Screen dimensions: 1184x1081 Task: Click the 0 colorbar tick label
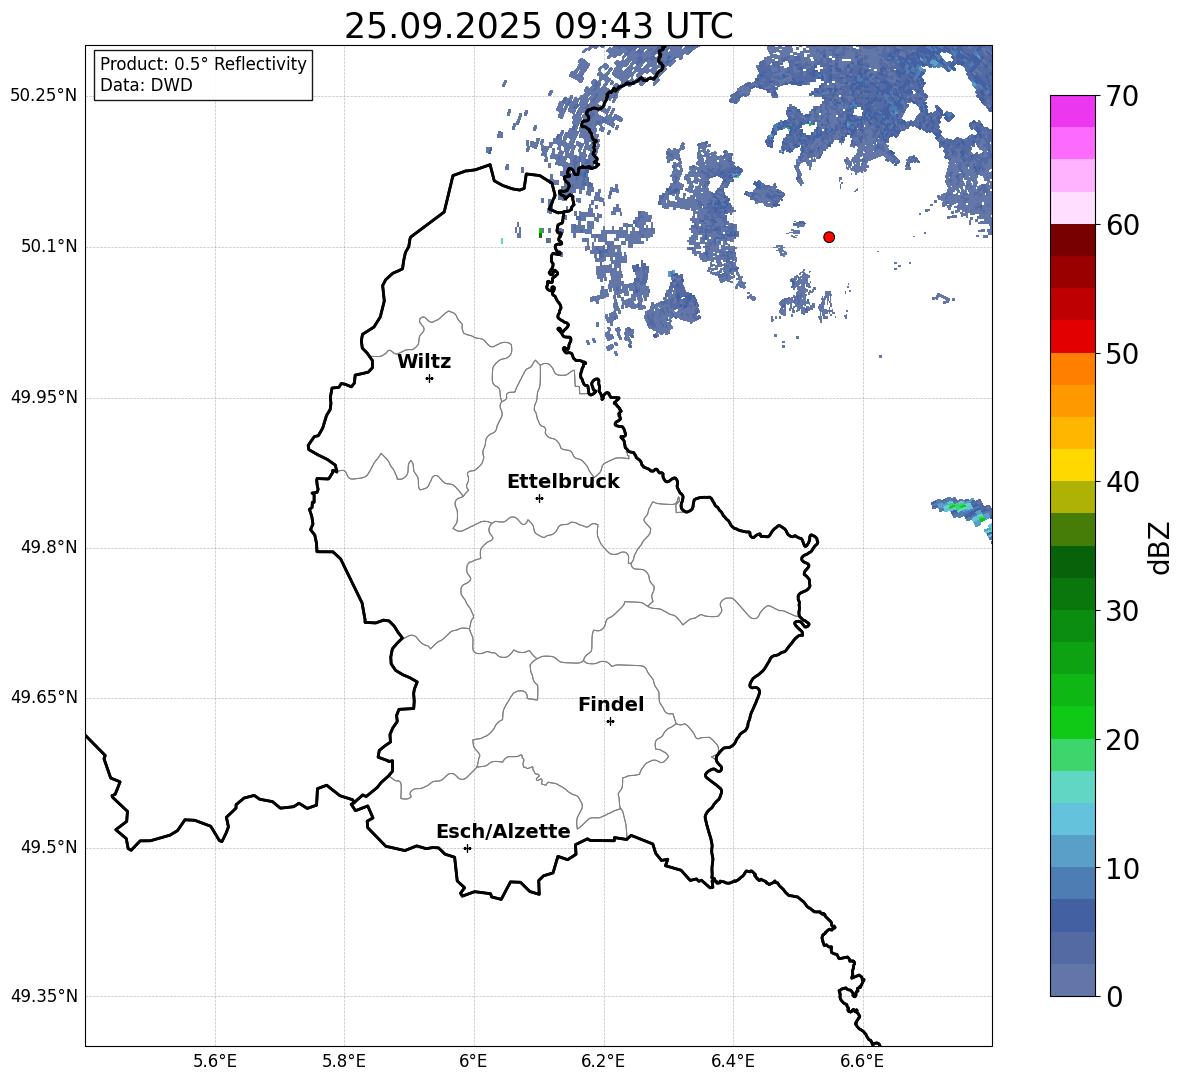click(x=1115, y=996)
